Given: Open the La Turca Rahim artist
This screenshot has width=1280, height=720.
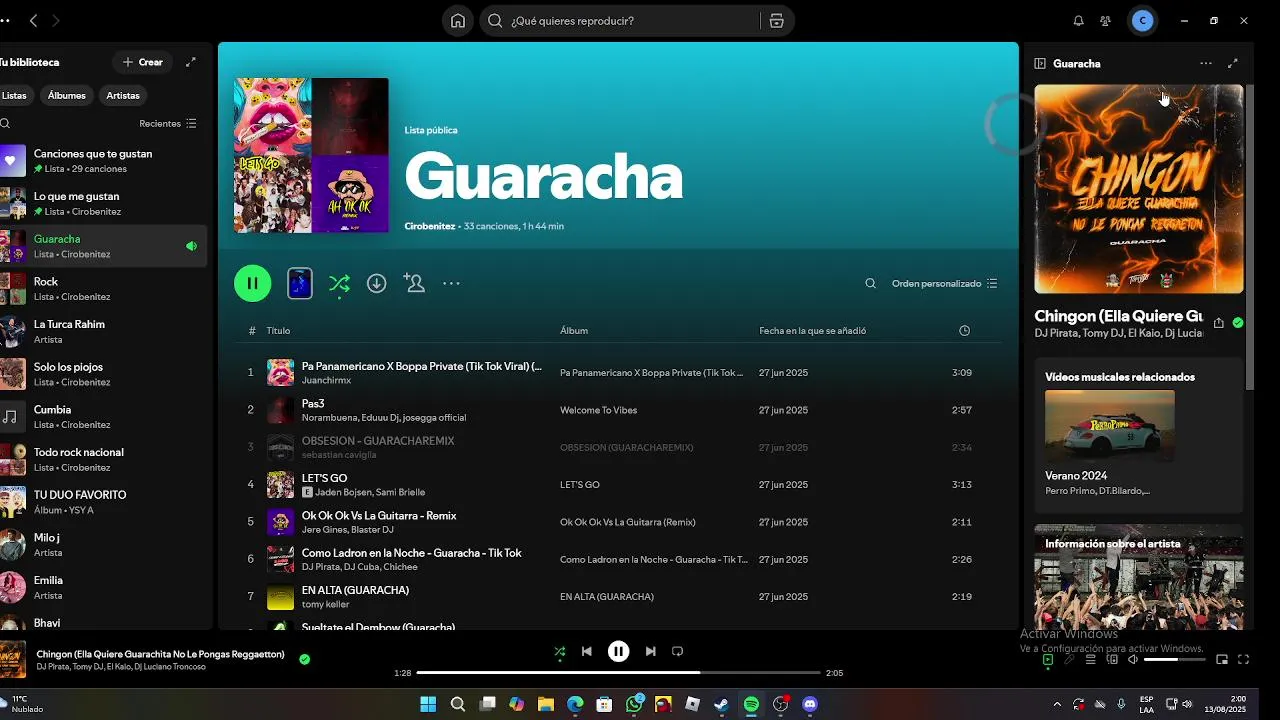Looking at the screenshot, I should (x=104, y=331).
